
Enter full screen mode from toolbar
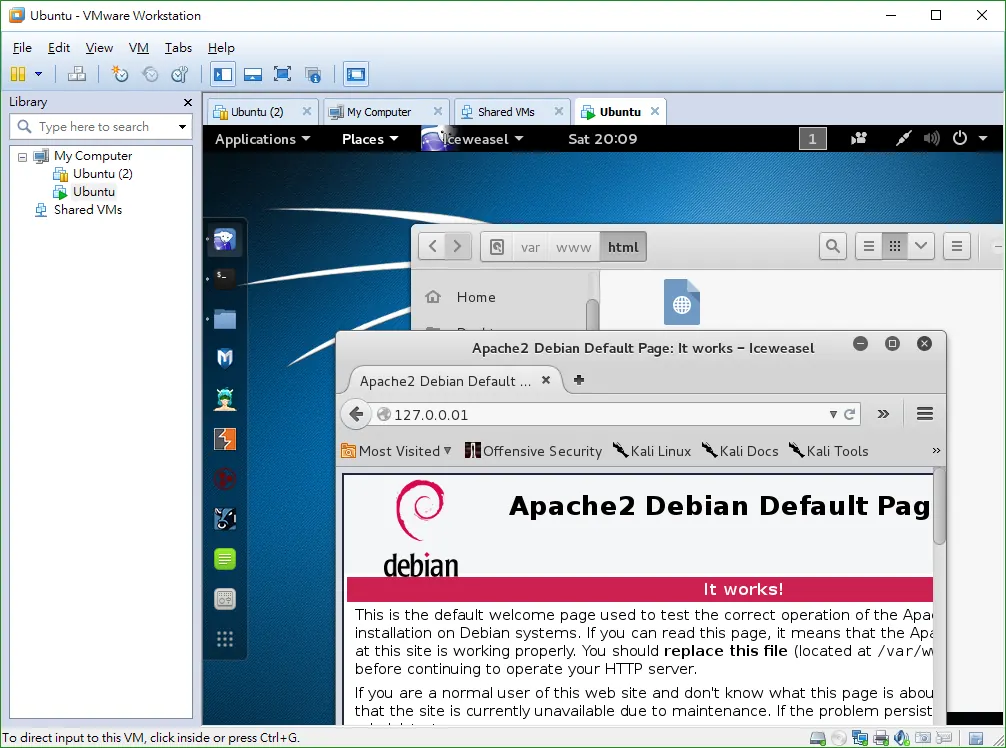click(282, 74)
